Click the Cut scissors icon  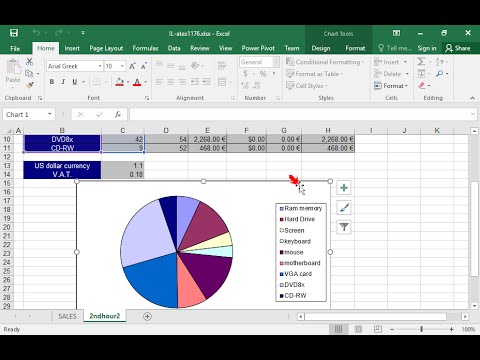point(30,61)
